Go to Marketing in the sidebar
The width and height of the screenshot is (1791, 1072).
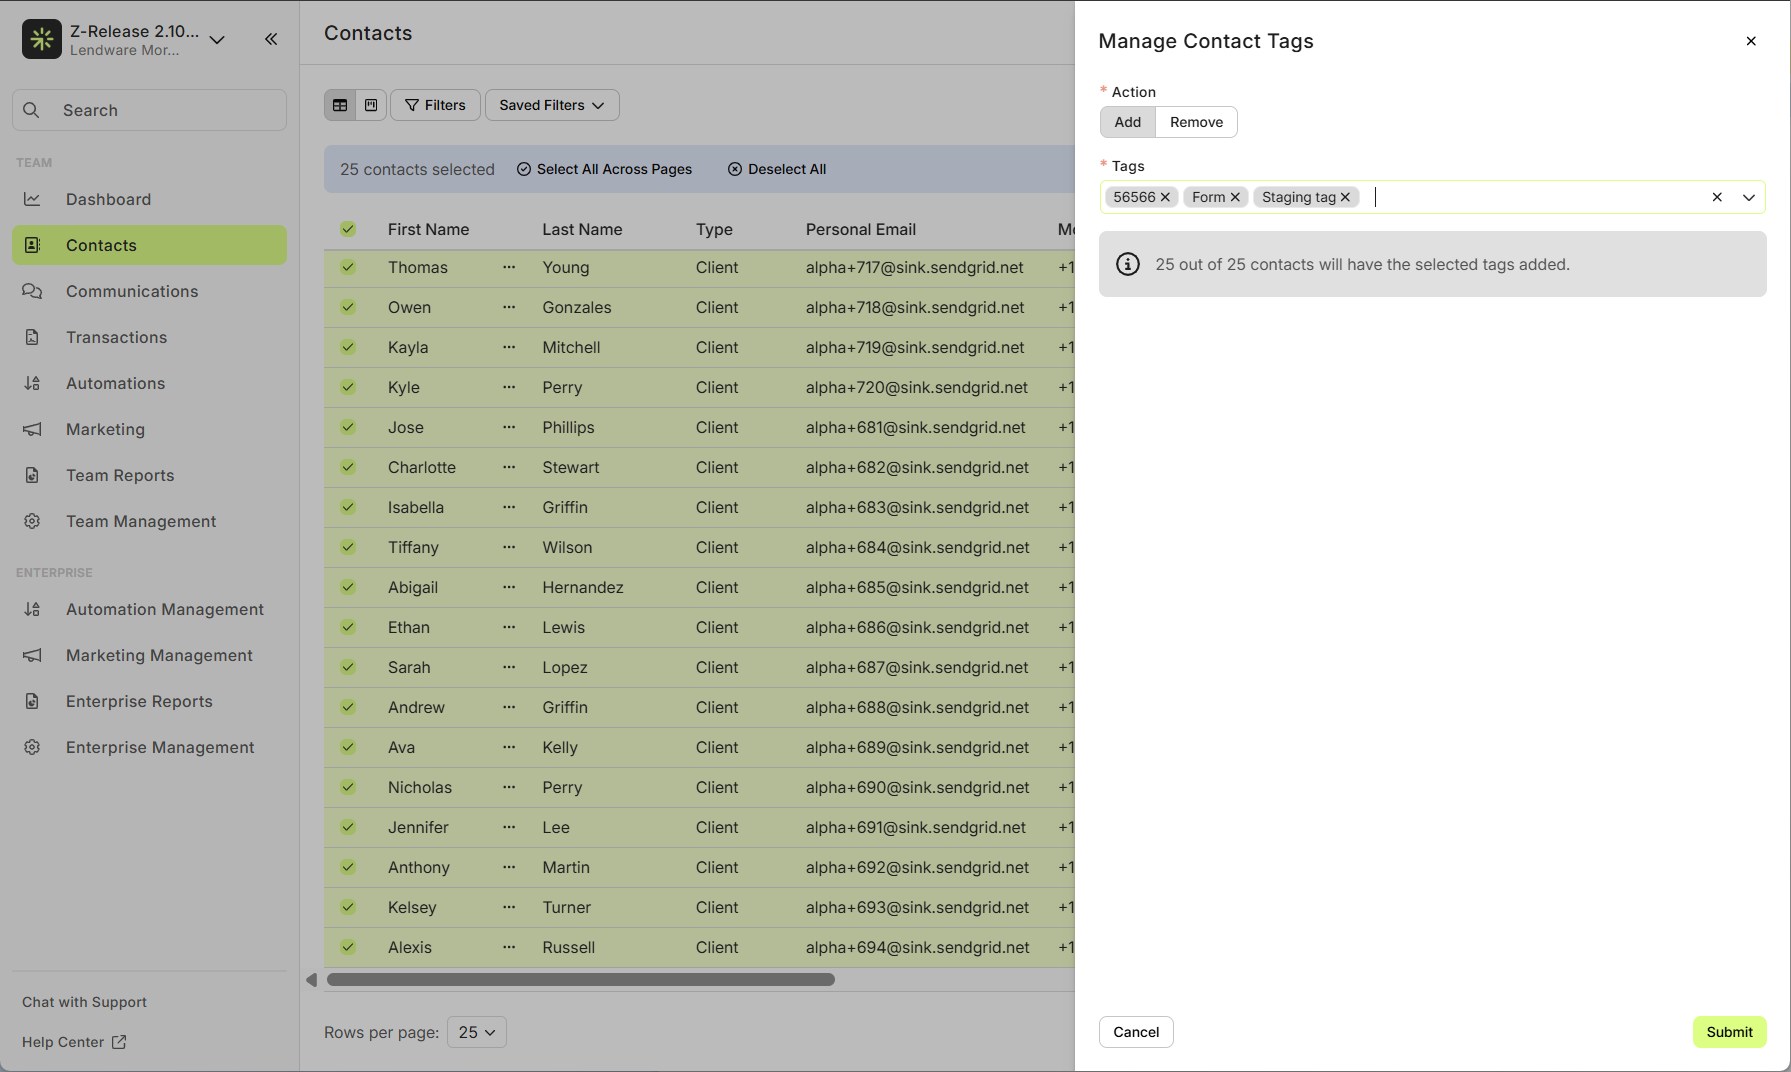coord(149,429)
